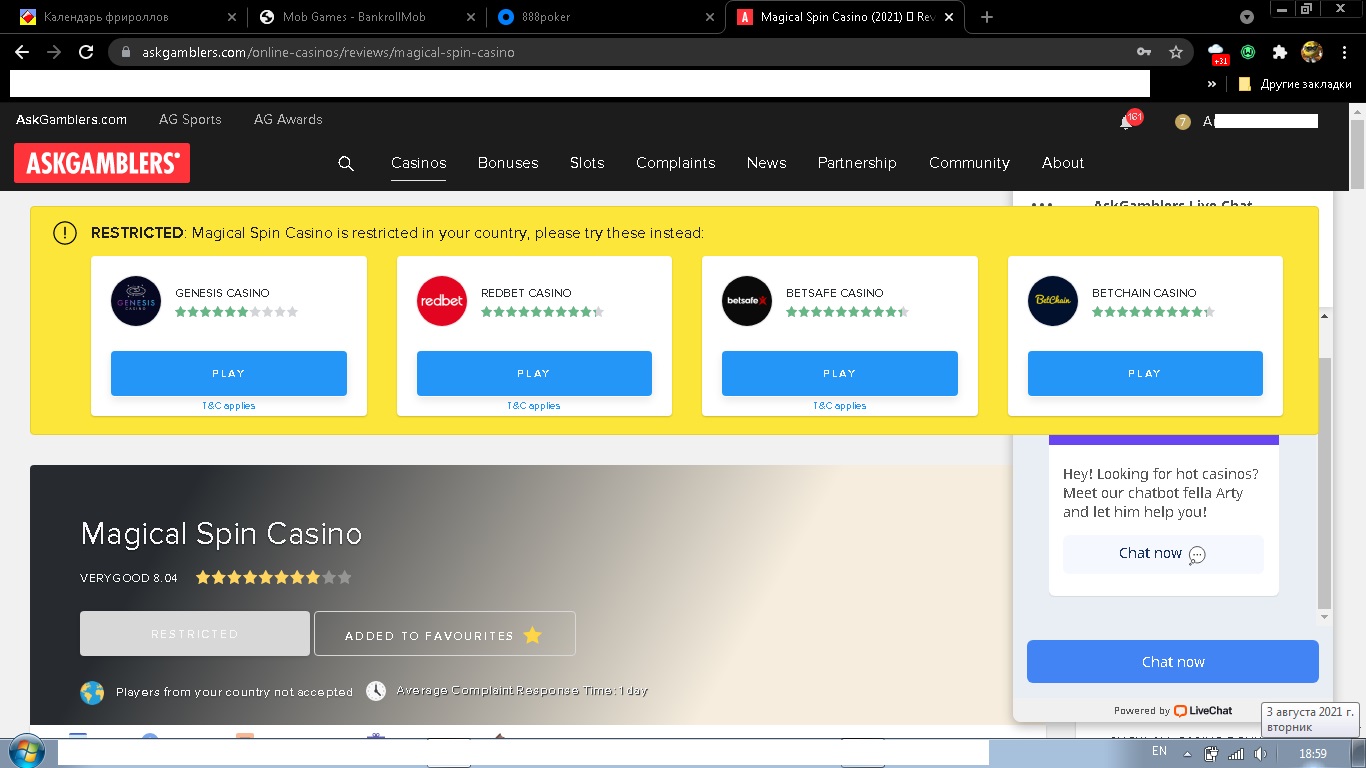Go to AskGamblers.com top link
This screenshot has width=1366, height=768.
71,119
